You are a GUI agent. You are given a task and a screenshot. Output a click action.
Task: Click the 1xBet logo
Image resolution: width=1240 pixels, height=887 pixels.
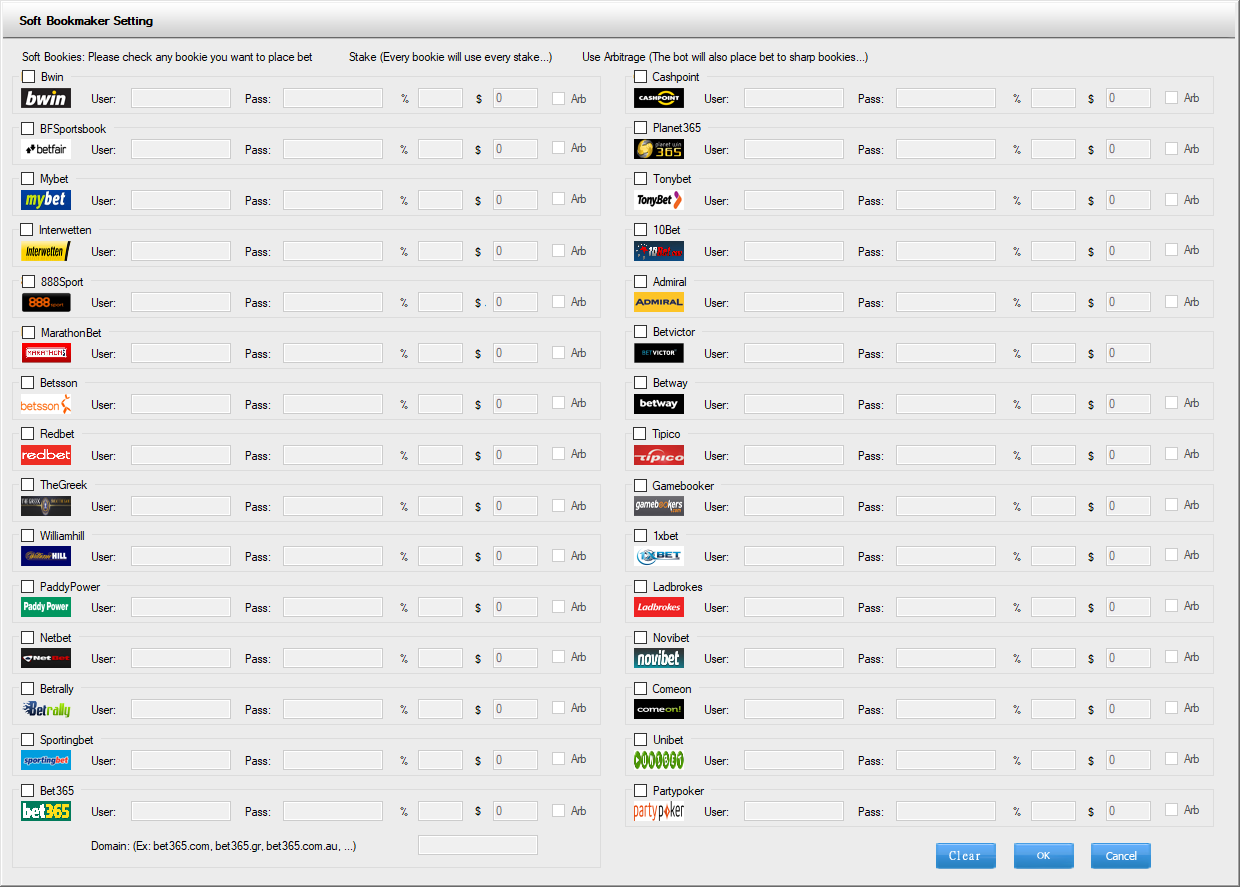coord(659,556)
